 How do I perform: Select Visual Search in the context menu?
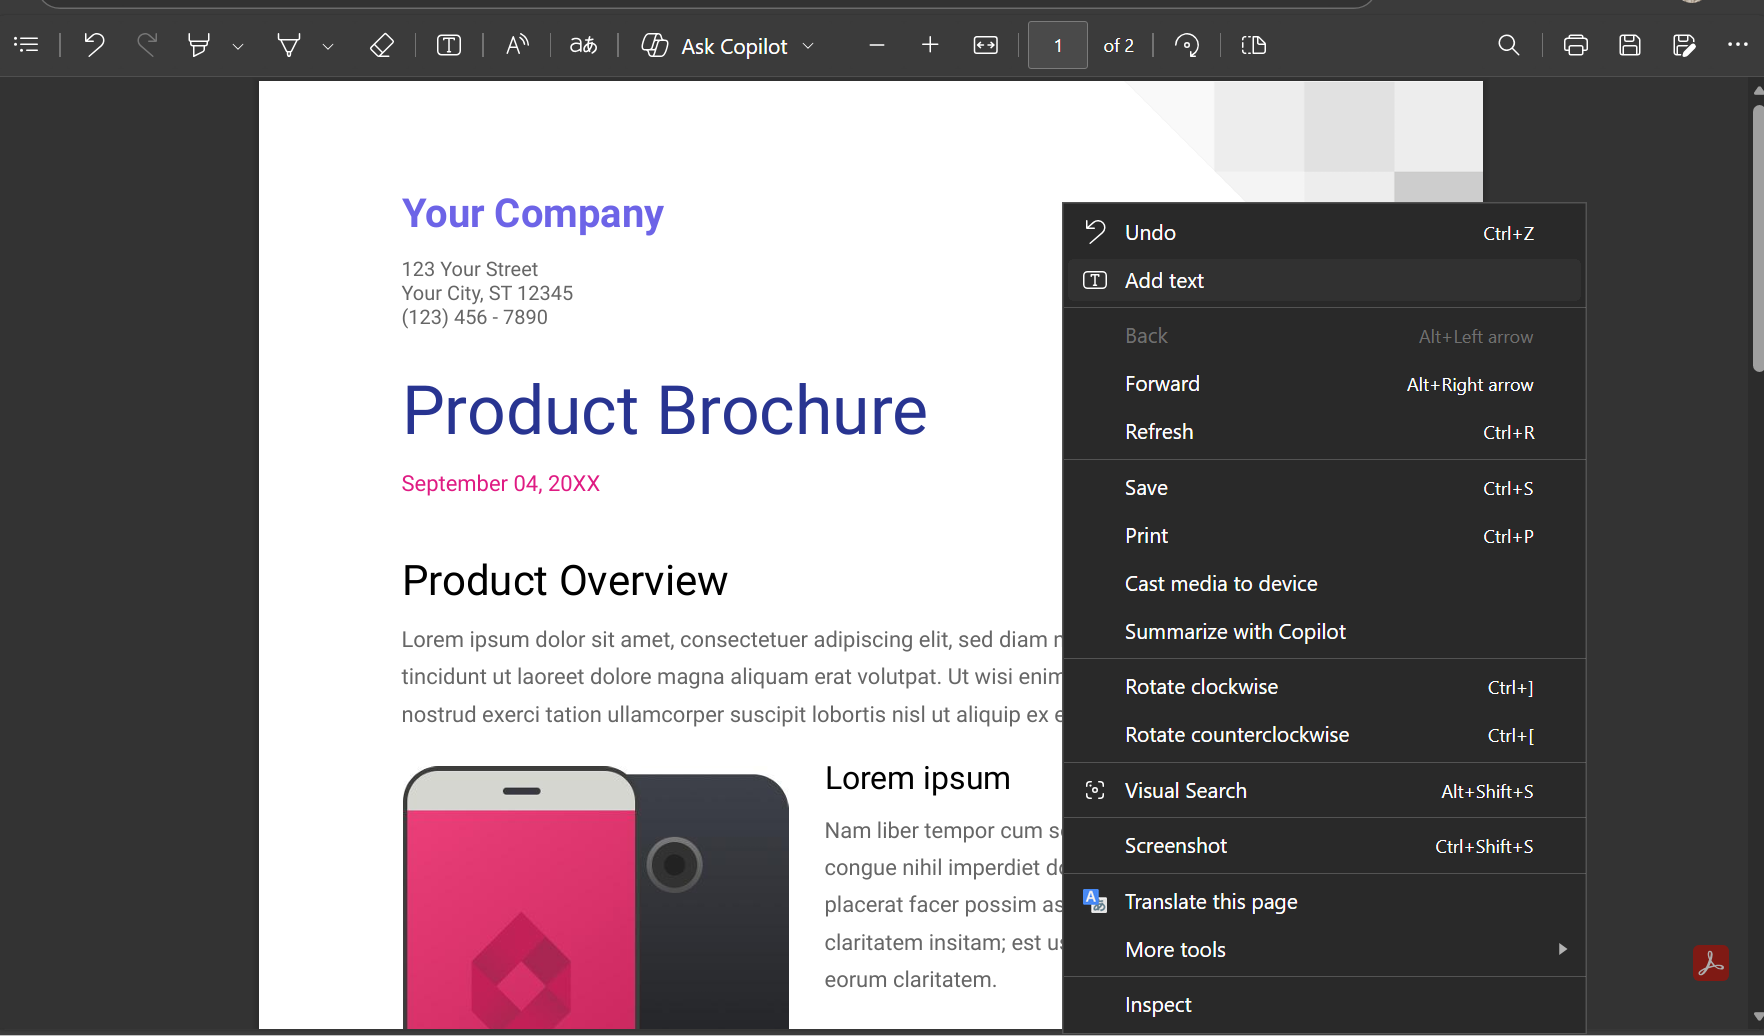tap(1324, 791)
